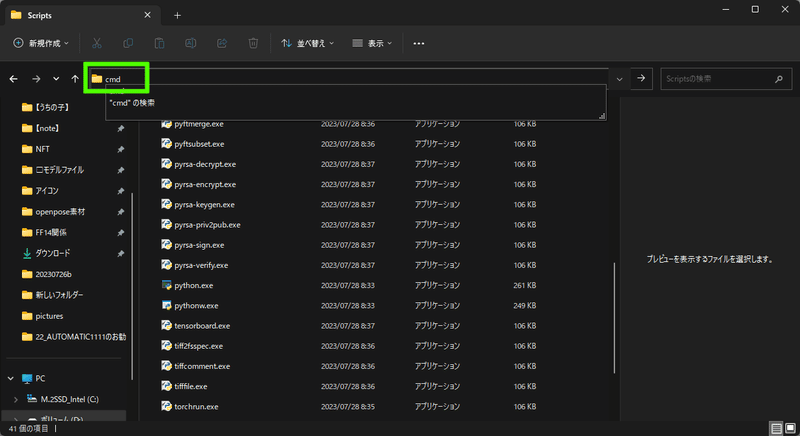The width and height of the screenshot is (800, 436).
Task: Open the 20230726b folder in sidebar
Action: click(x=47, y=274)
